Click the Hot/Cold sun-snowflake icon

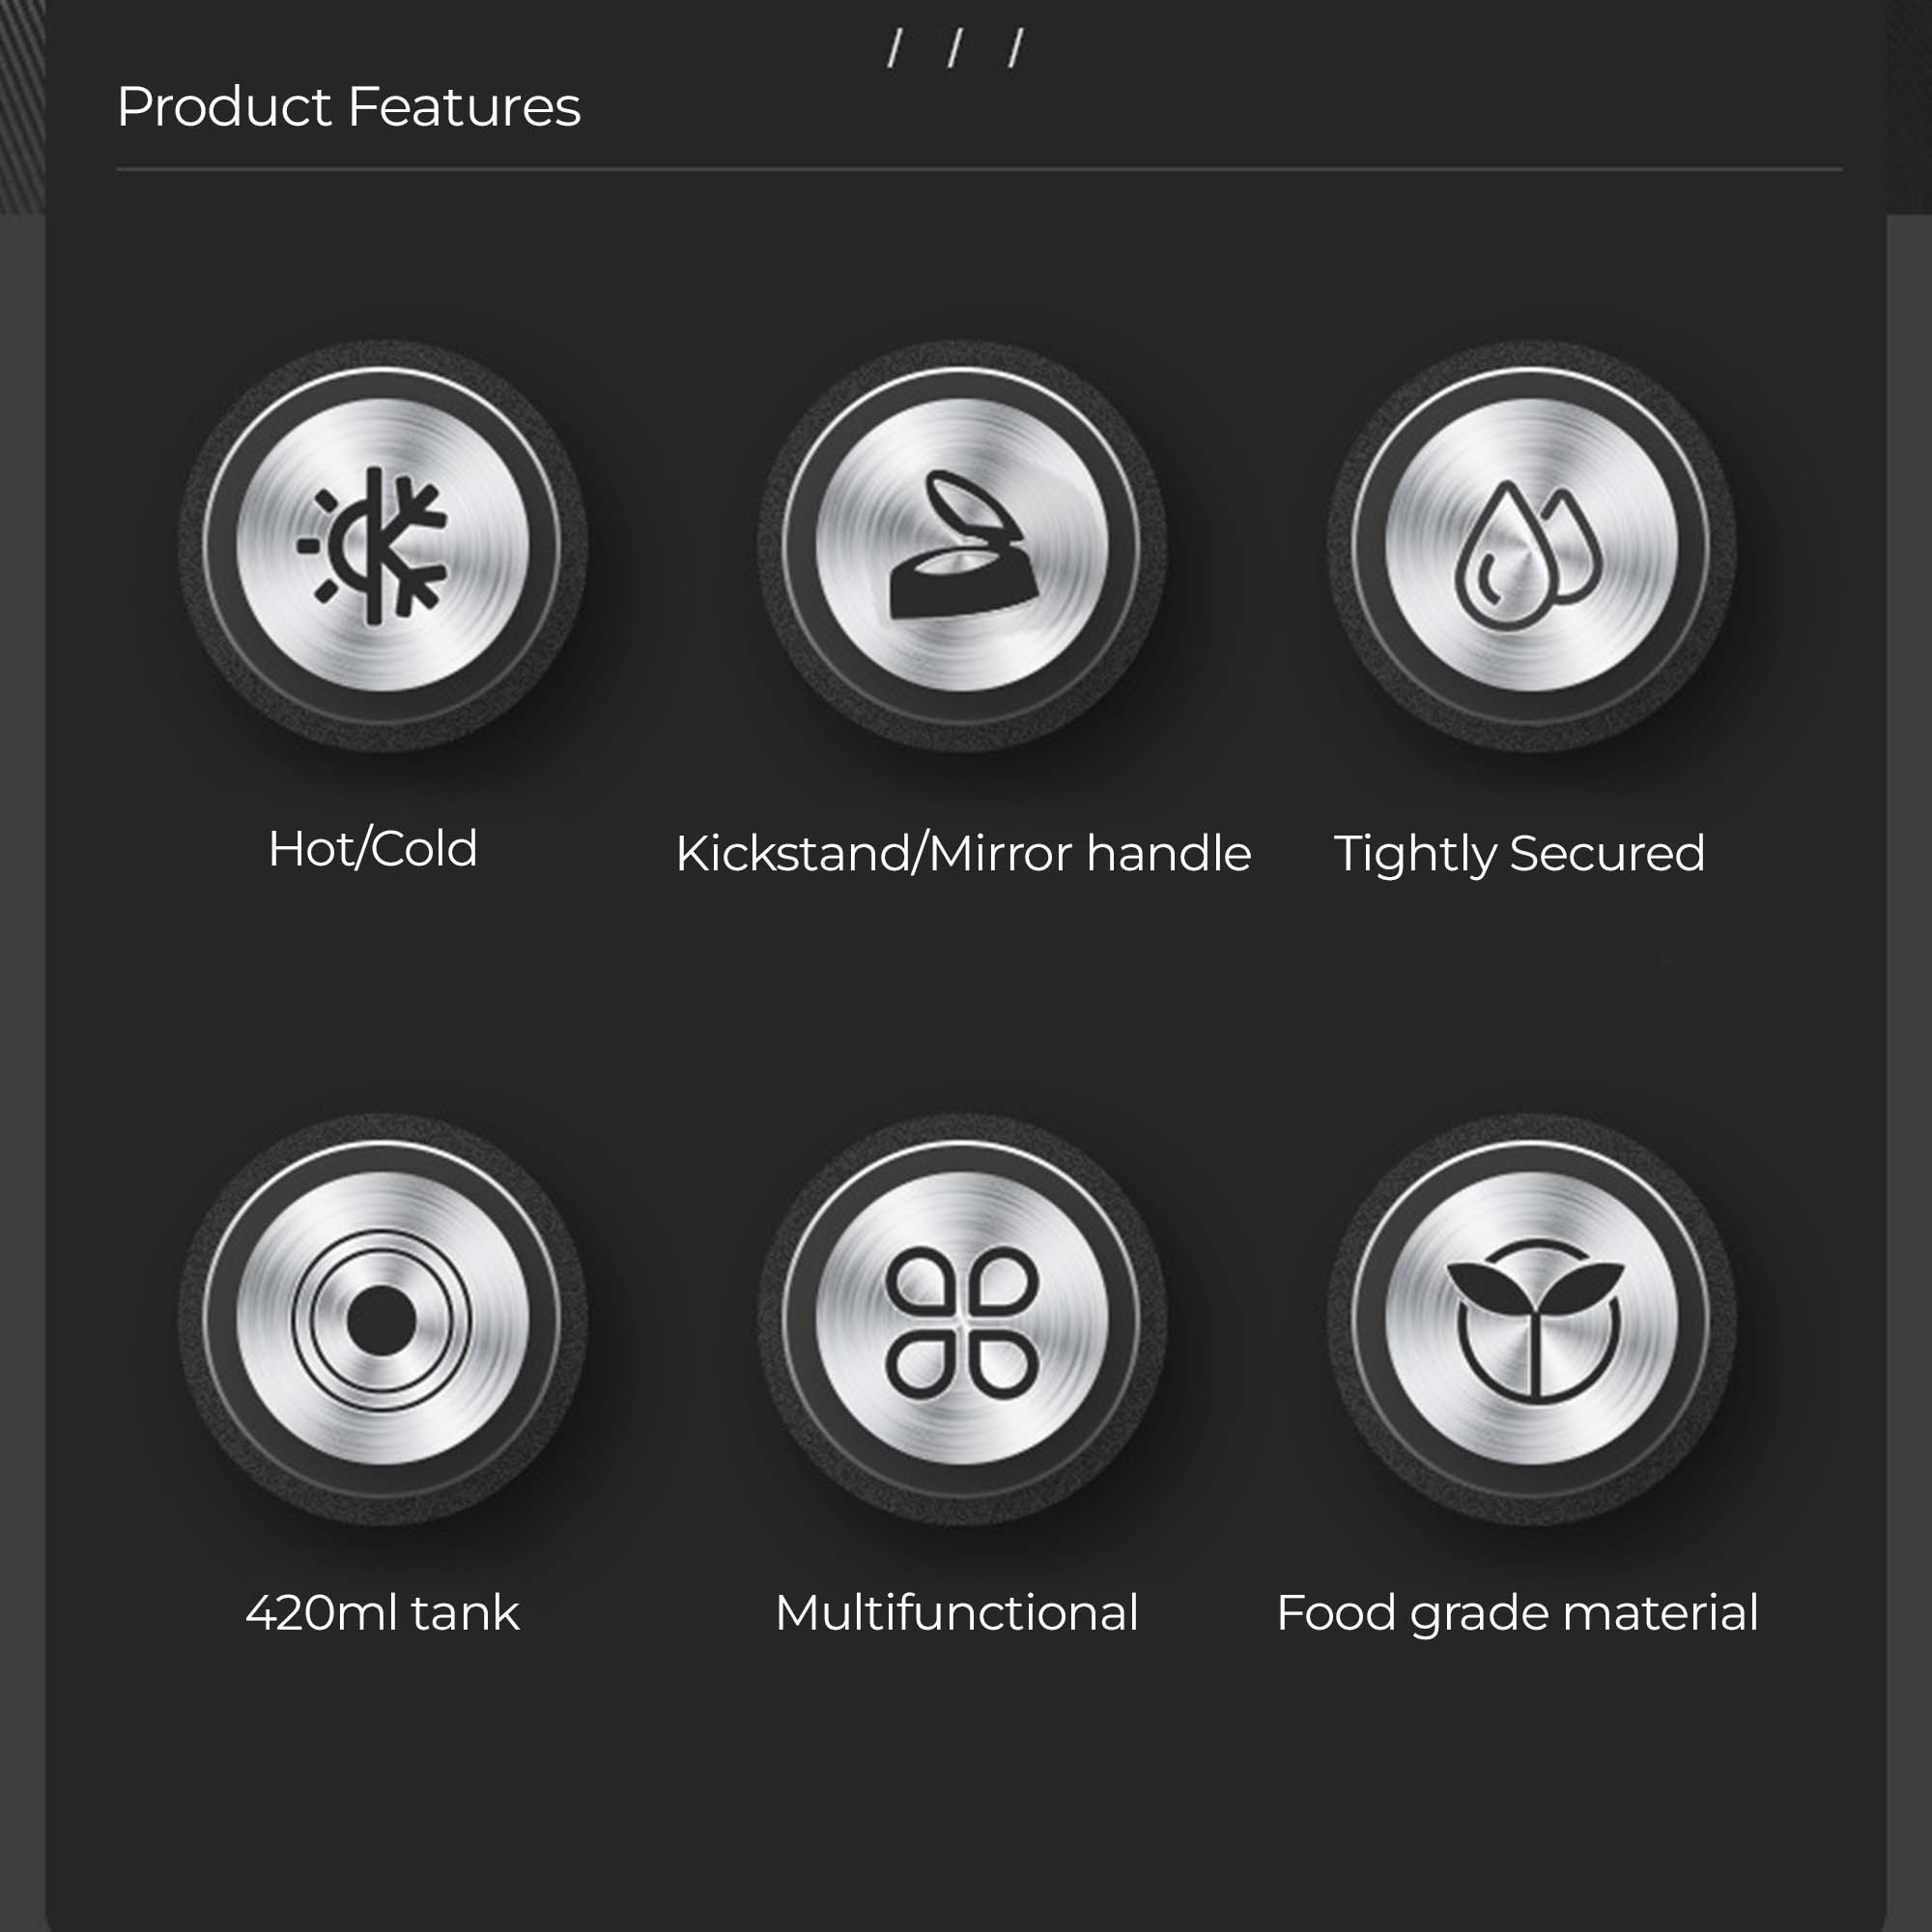[373, 546]
